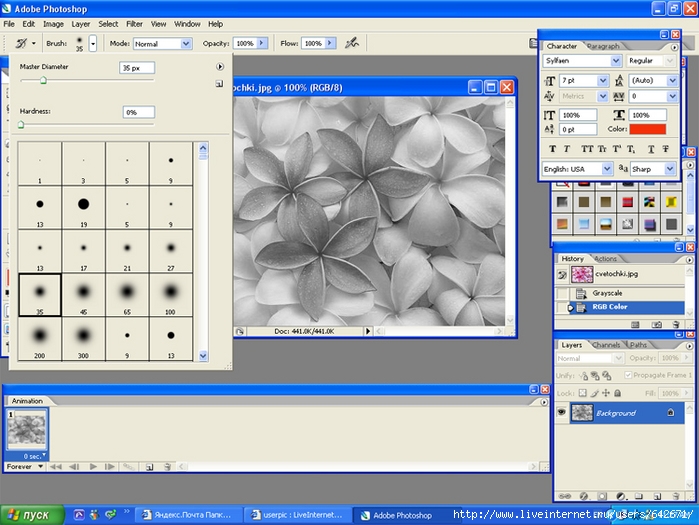Click the Faux Italic icon
The image size is (699, 525).
[x=567, y=149]
